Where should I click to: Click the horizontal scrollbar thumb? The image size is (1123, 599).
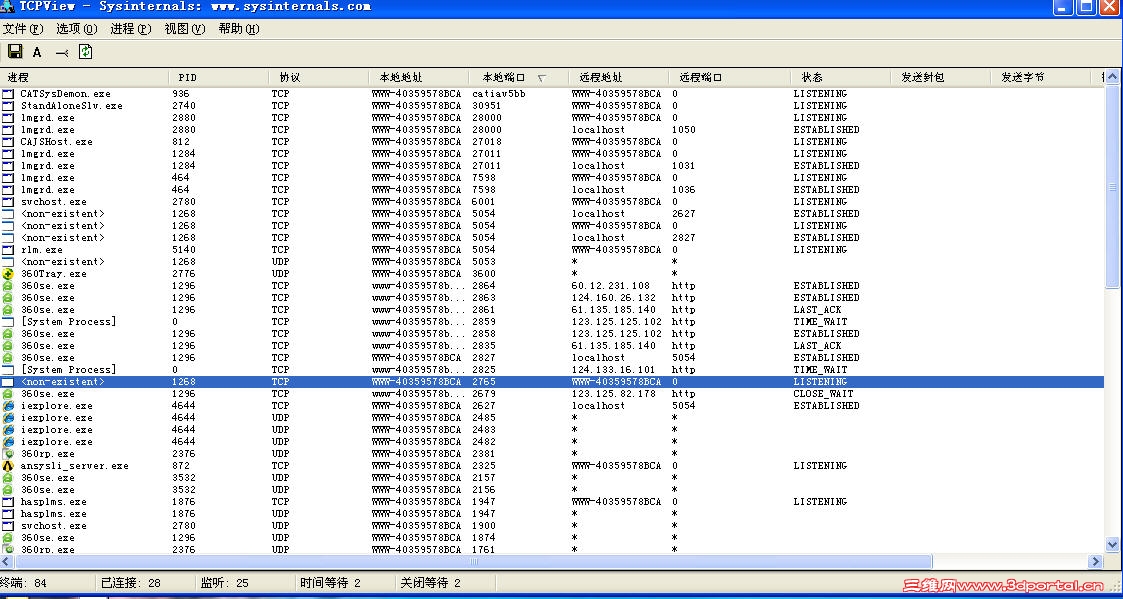[473, 561]
